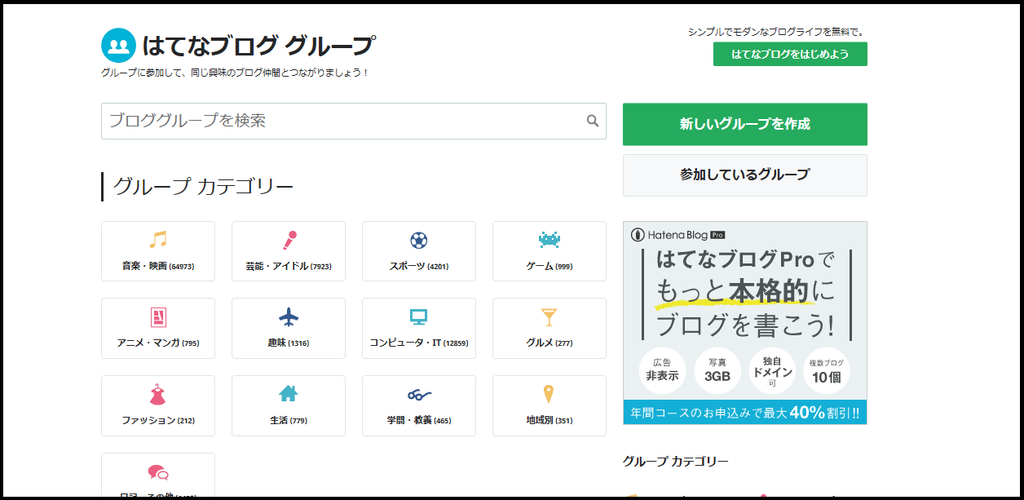Screen dimensions: 1024x500
Task: Open 参加しているグループ
Action: pyautogui.click(x=745, y=175)
